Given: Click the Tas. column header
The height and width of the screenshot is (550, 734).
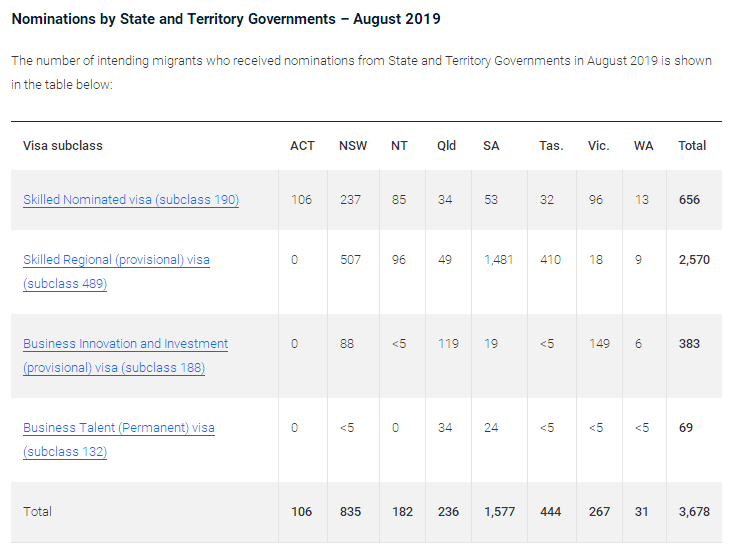Looking at the screenshot, I should 551,146.
